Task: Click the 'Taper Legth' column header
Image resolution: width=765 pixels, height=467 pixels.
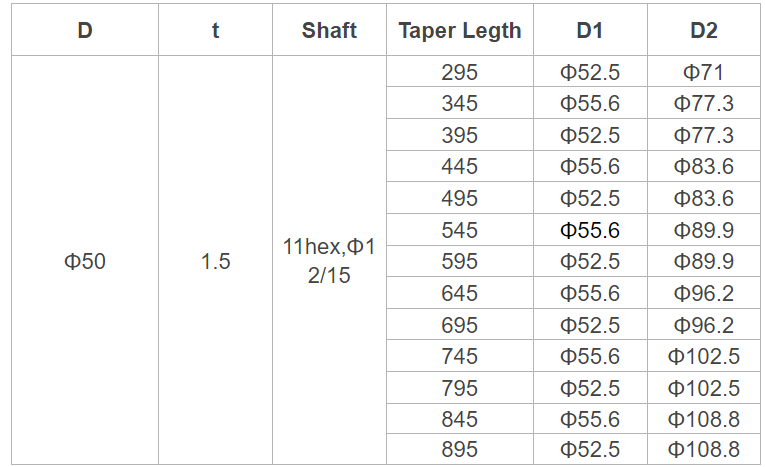Action: pos(460,30)
